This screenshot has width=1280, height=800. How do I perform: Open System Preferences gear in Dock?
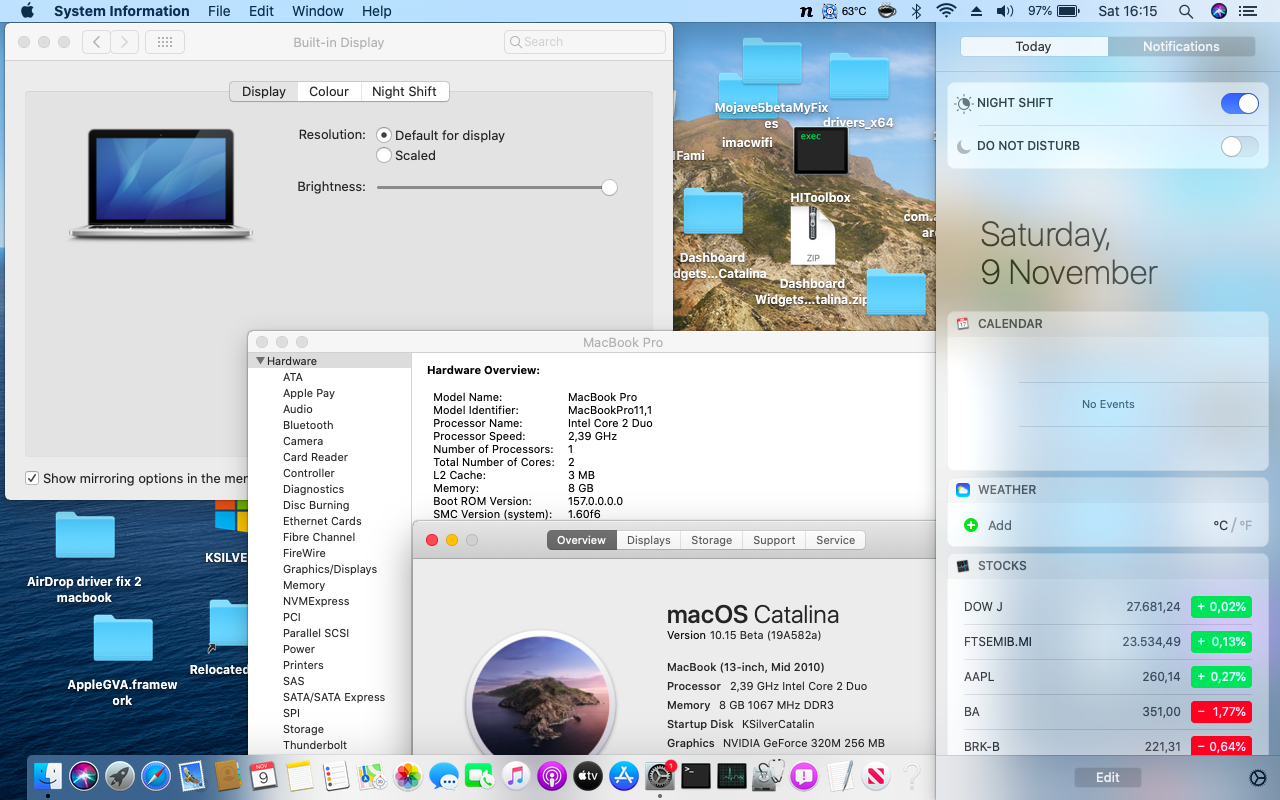pyautogui.click(x=659, y=775)
